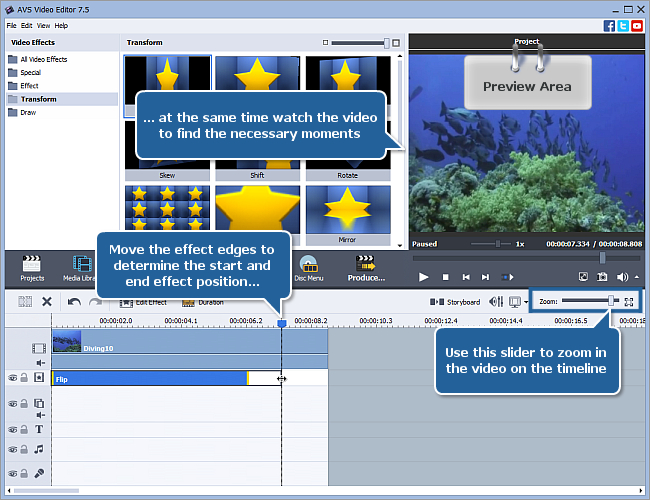Toggle visibility of the text track
Image resolution: width=650 pixels, height=500 pixels.
tap(13, 430)
